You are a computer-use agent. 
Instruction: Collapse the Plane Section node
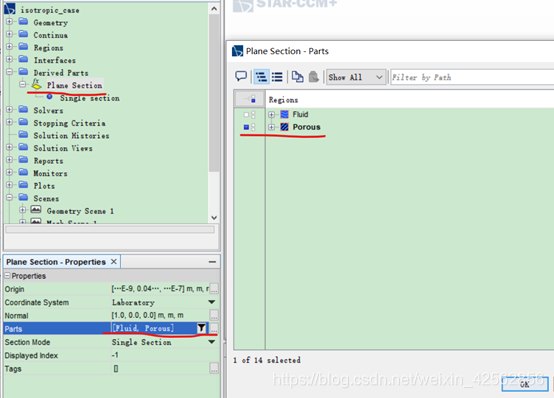click(x=23, y=84)
